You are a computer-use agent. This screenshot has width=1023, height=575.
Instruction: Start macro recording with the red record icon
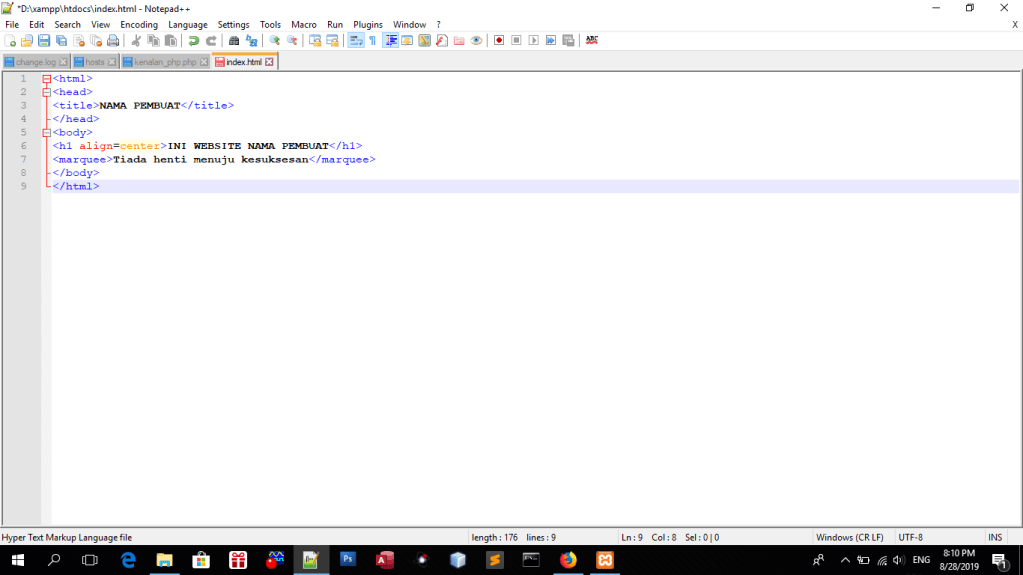499,41
